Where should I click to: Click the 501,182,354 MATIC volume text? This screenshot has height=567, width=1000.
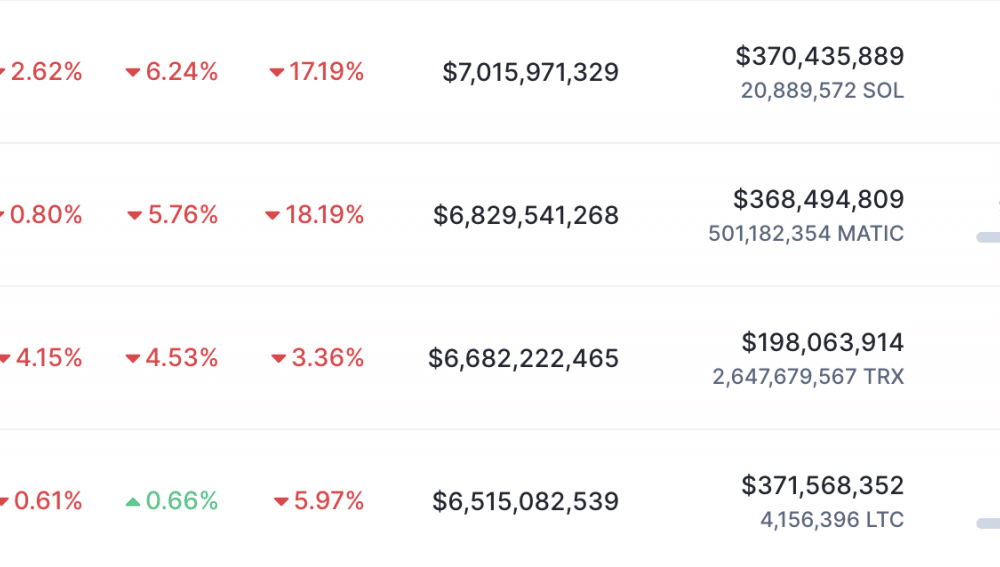(806, 233)
